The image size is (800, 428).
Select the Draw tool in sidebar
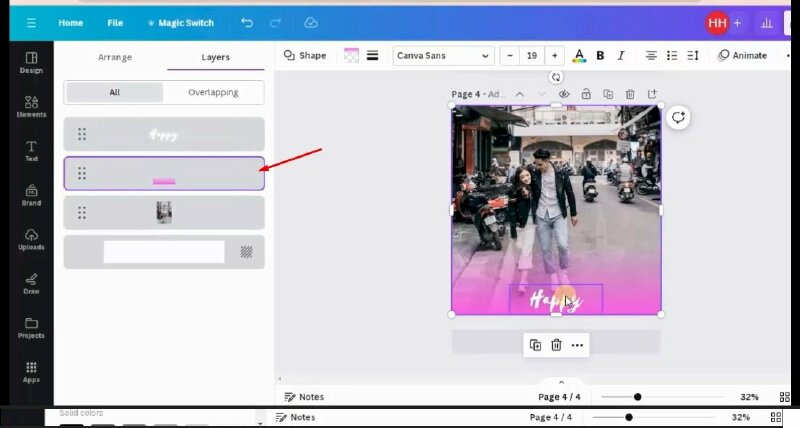(31, 283)
